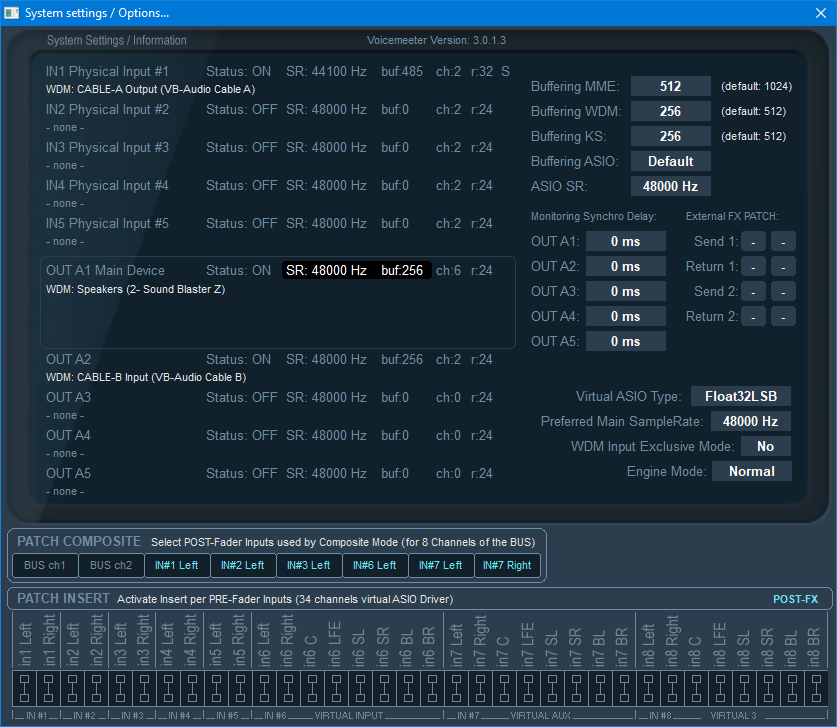Toggle insert for in5 Left channel
837x727 pixels.
216,689
